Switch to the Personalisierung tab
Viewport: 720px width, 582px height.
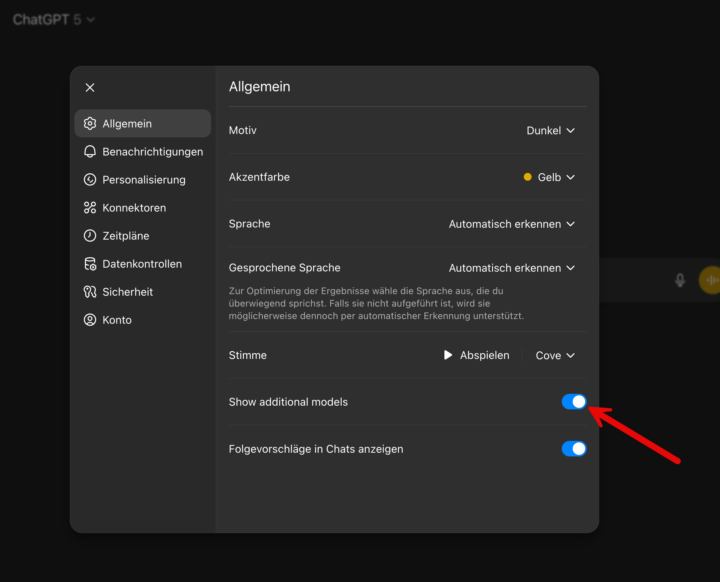[x=143, y=180]
